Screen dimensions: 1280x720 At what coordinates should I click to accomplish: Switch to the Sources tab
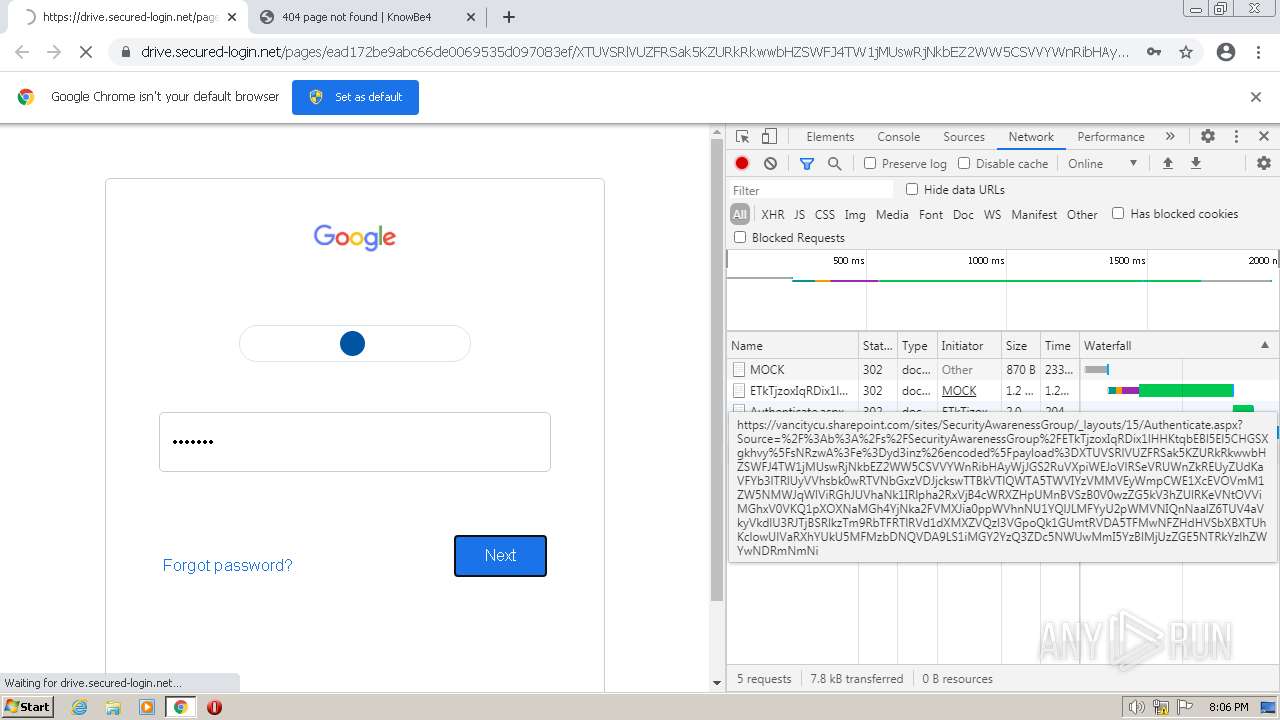click(964, 136)
